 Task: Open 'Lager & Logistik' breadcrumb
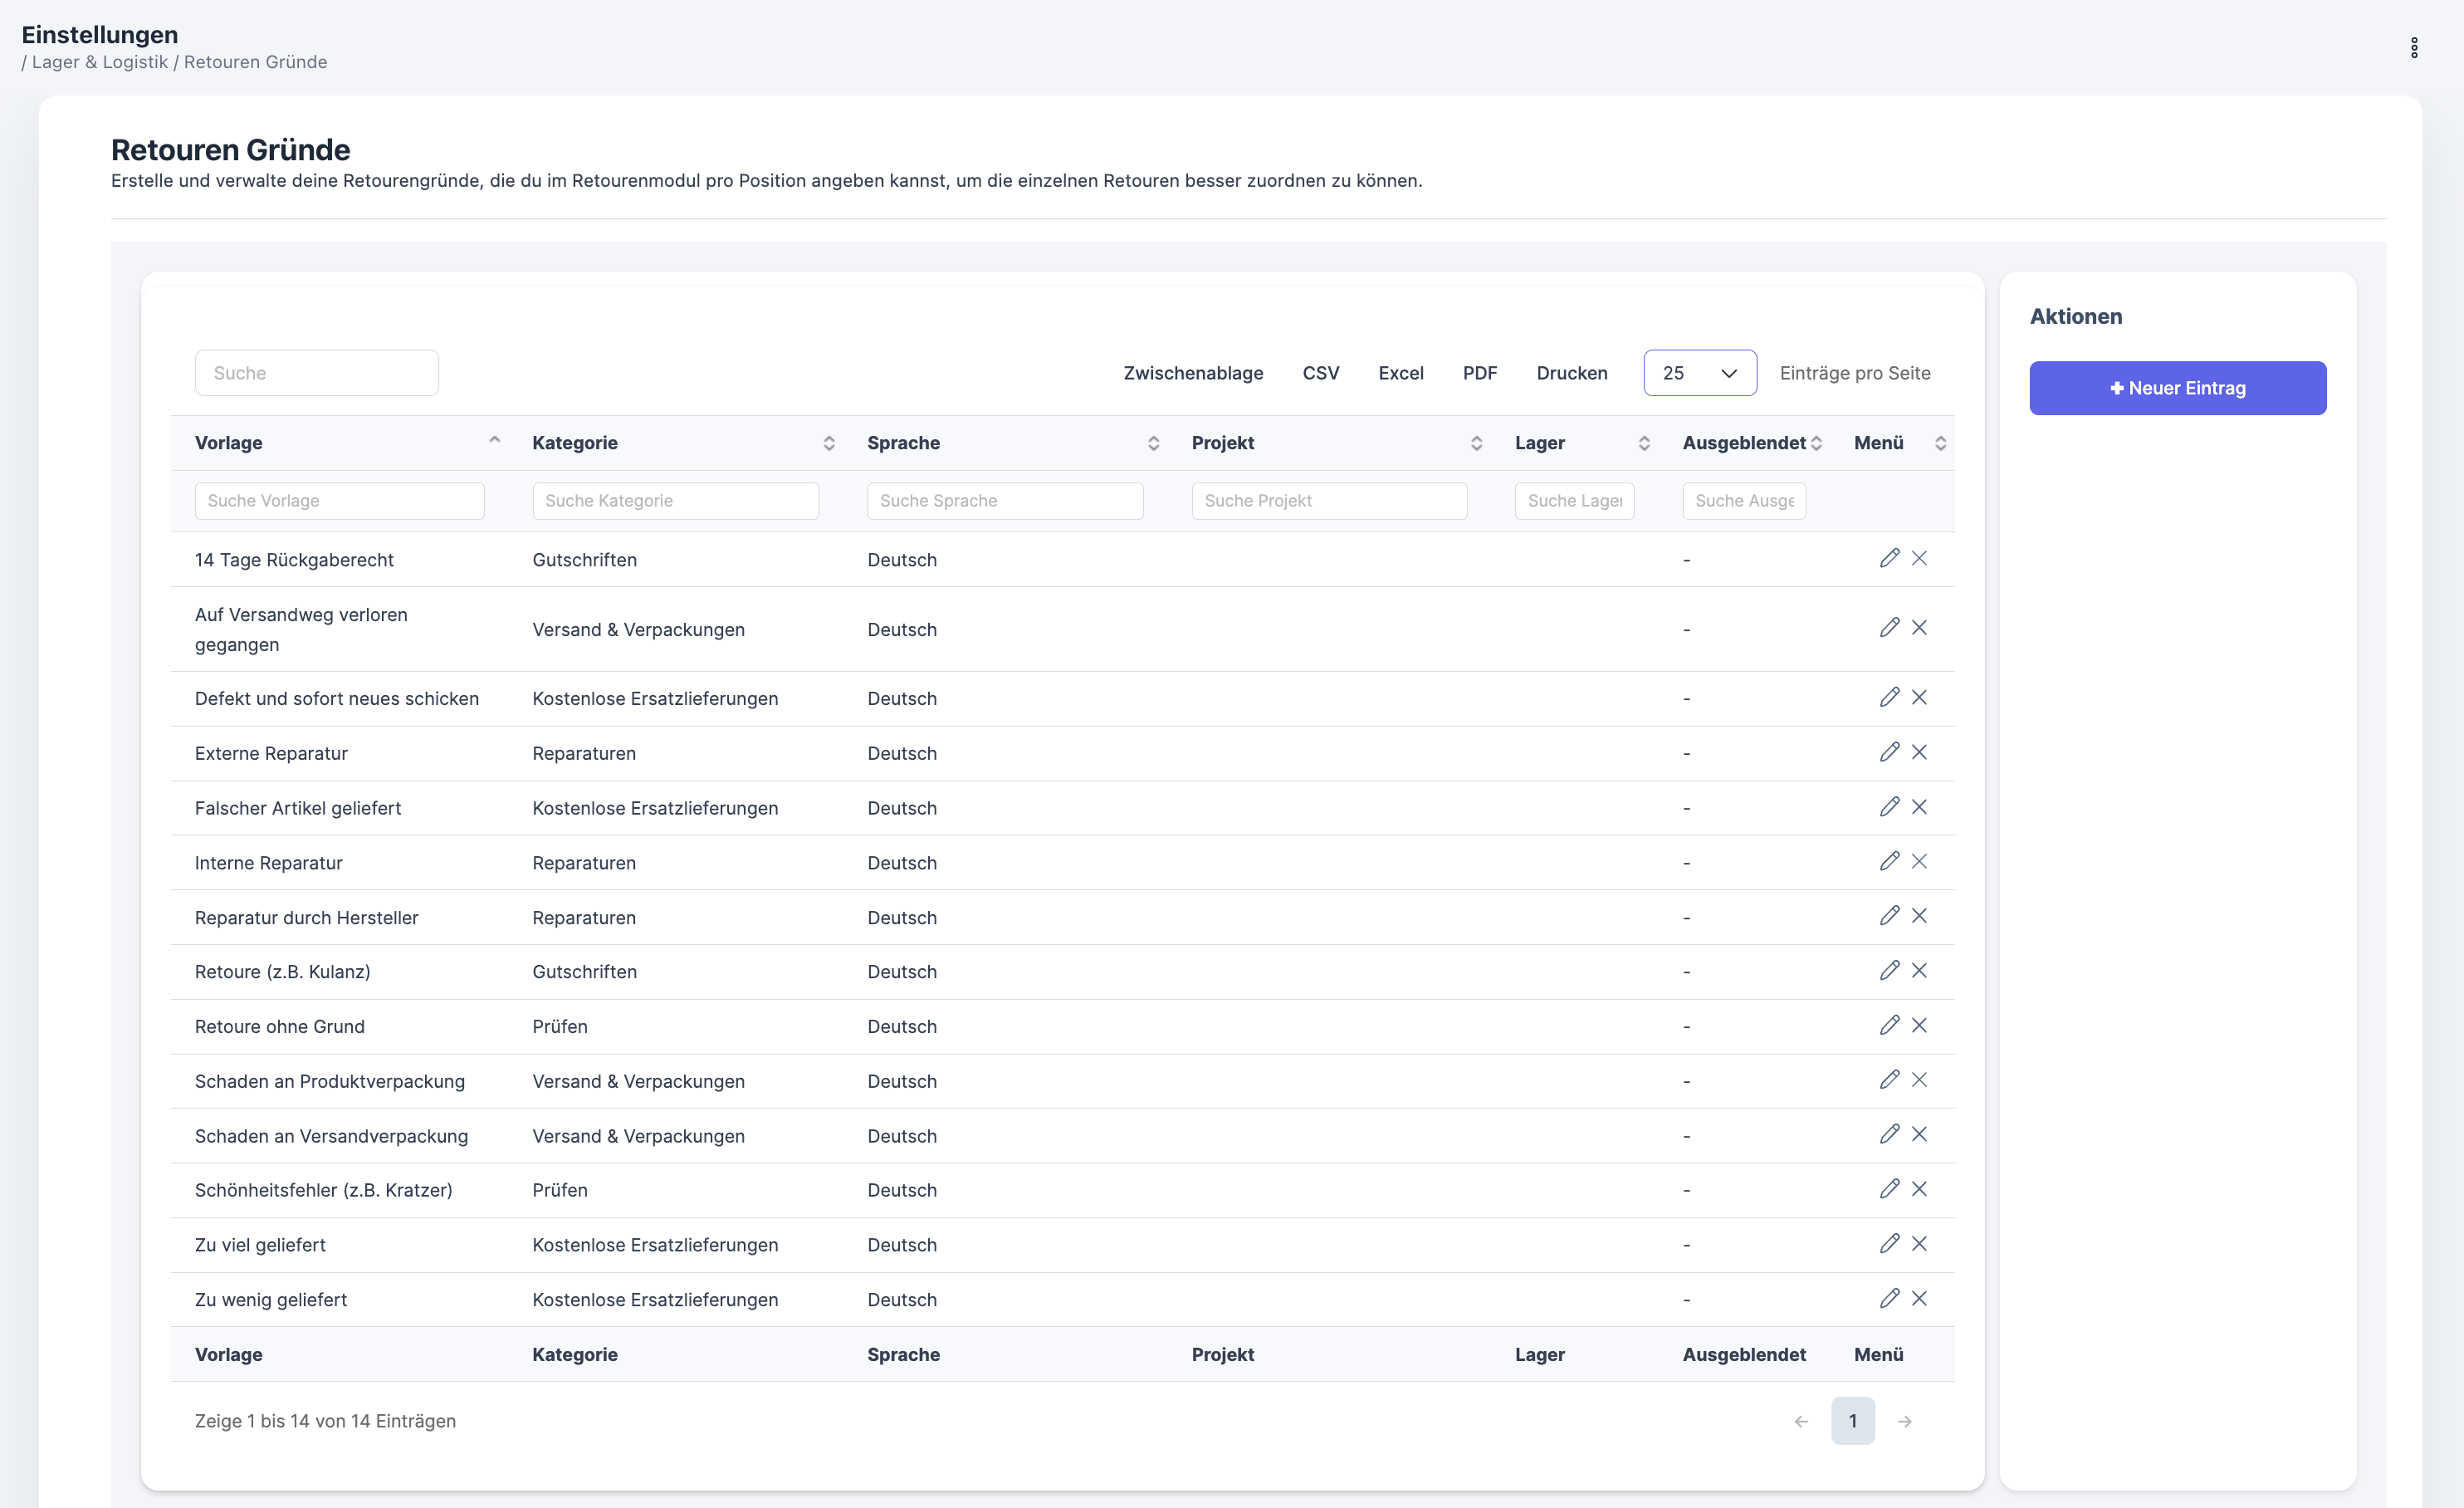click(x=100, y=62)
